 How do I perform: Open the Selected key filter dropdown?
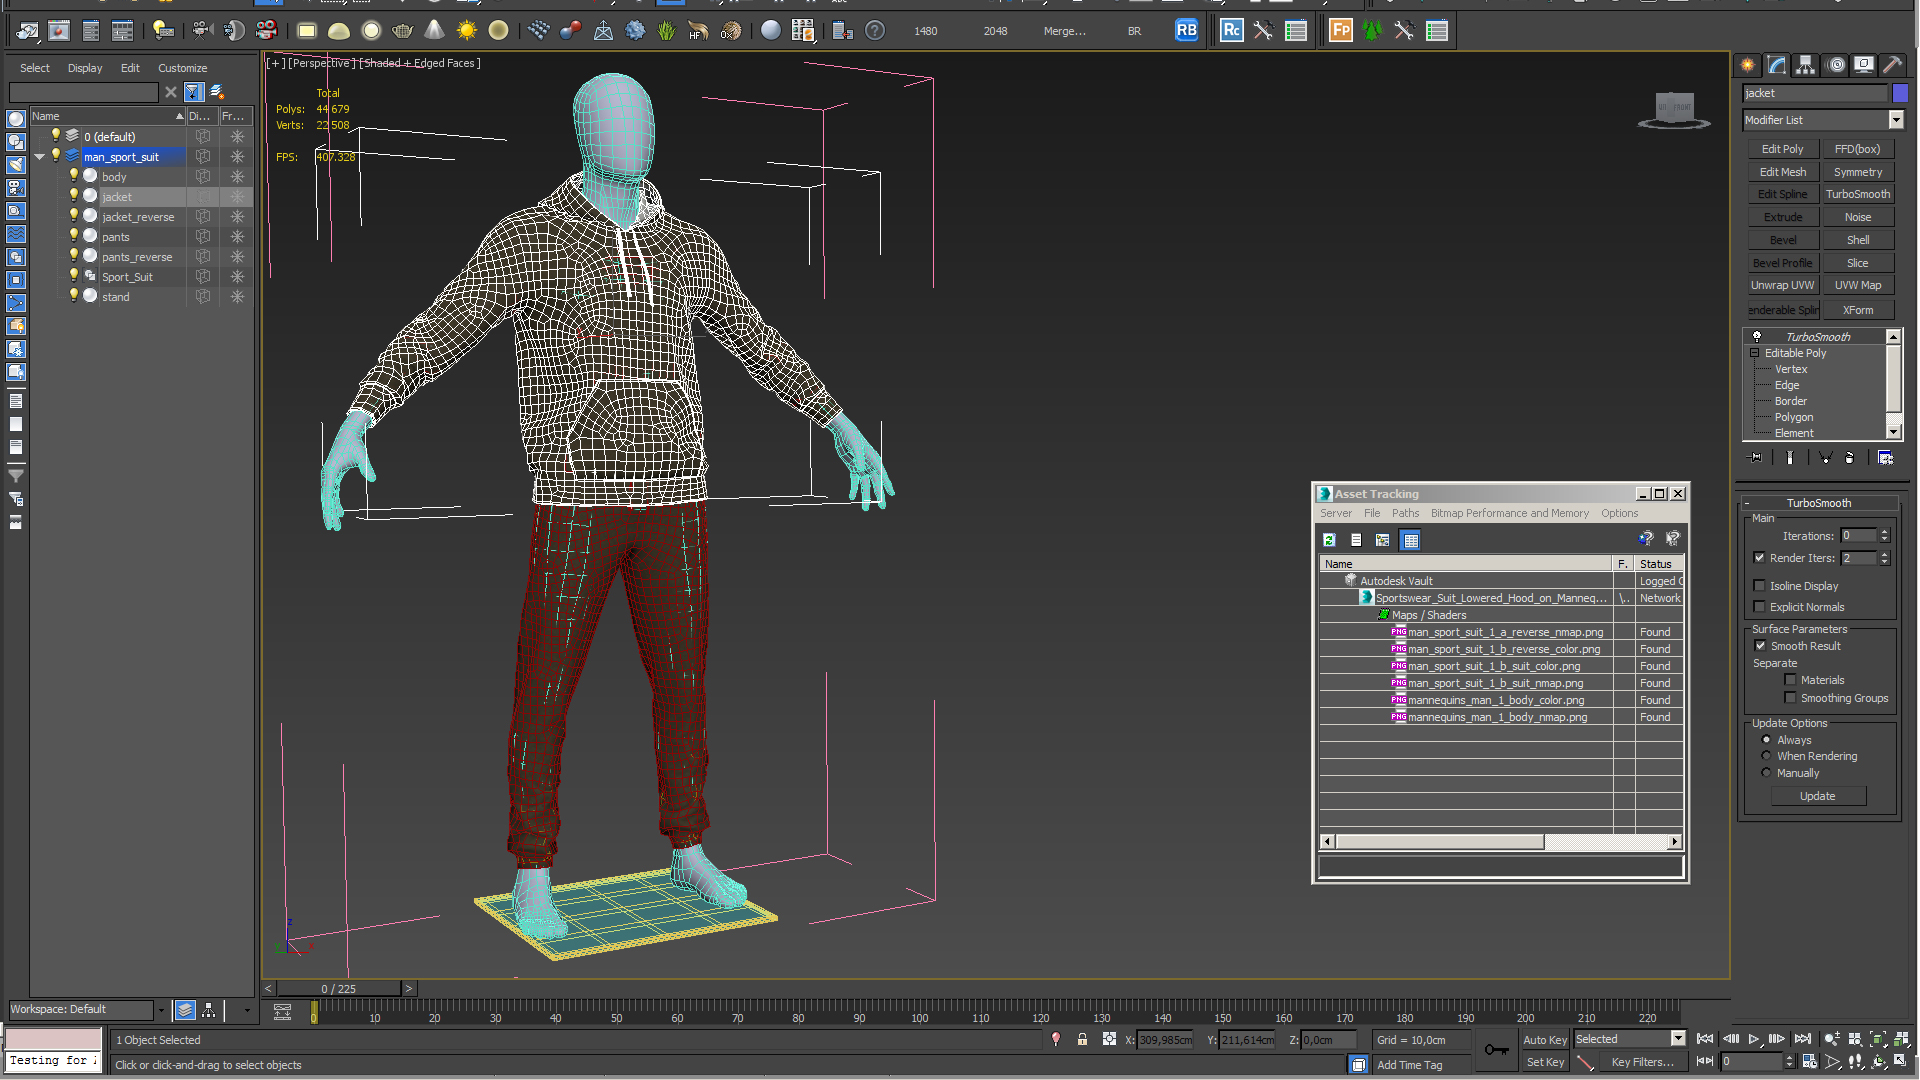(1679, 1039)
